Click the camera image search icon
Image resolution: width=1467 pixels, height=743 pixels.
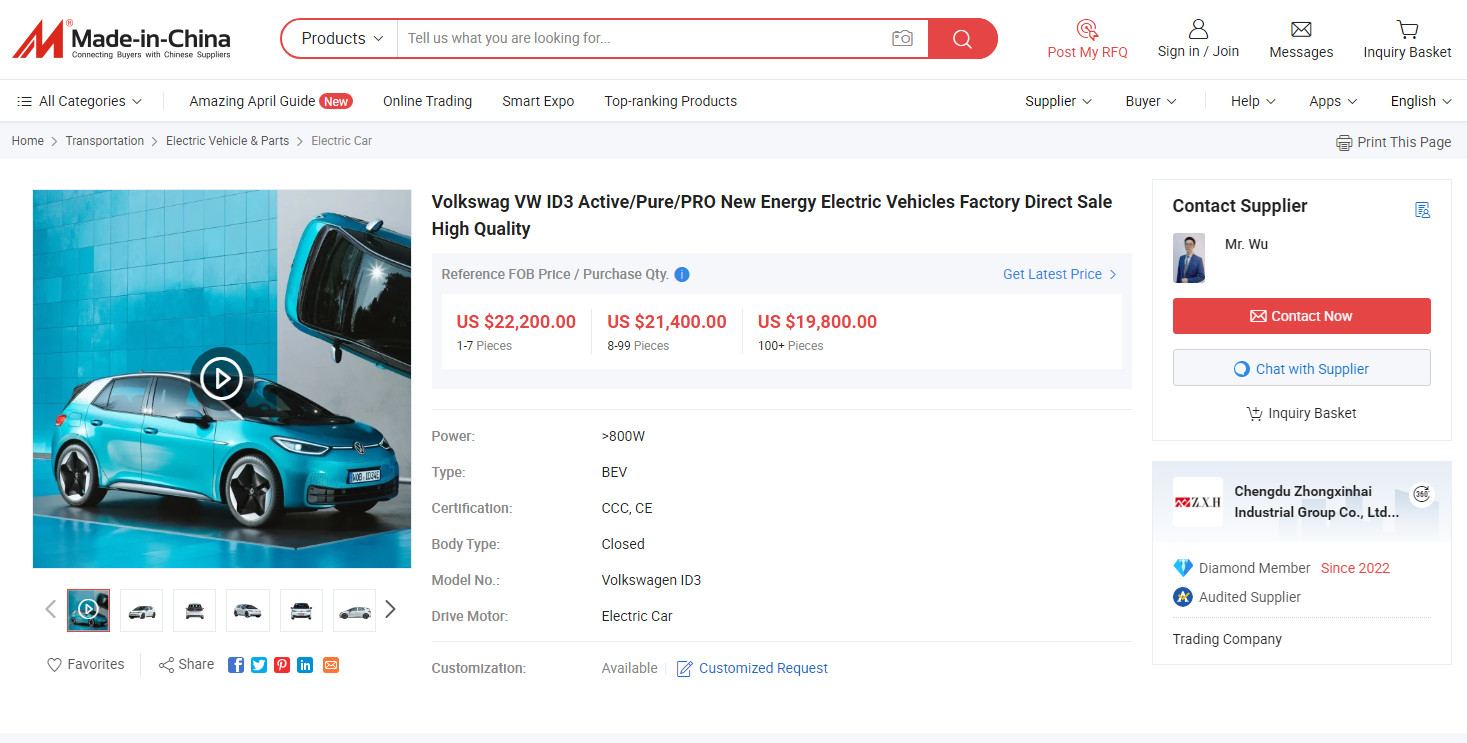(x=902, y=38)
